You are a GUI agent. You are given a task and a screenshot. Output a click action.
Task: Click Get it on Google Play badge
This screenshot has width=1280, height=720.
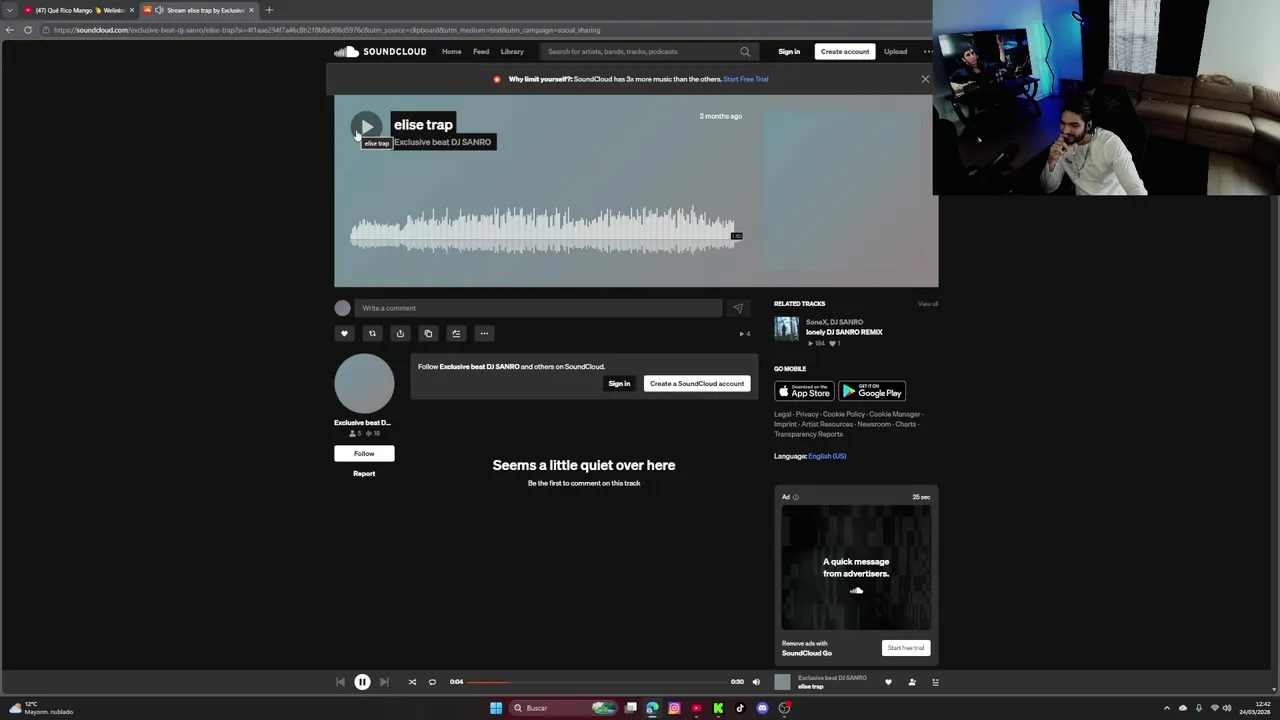(x=872, y=391)
